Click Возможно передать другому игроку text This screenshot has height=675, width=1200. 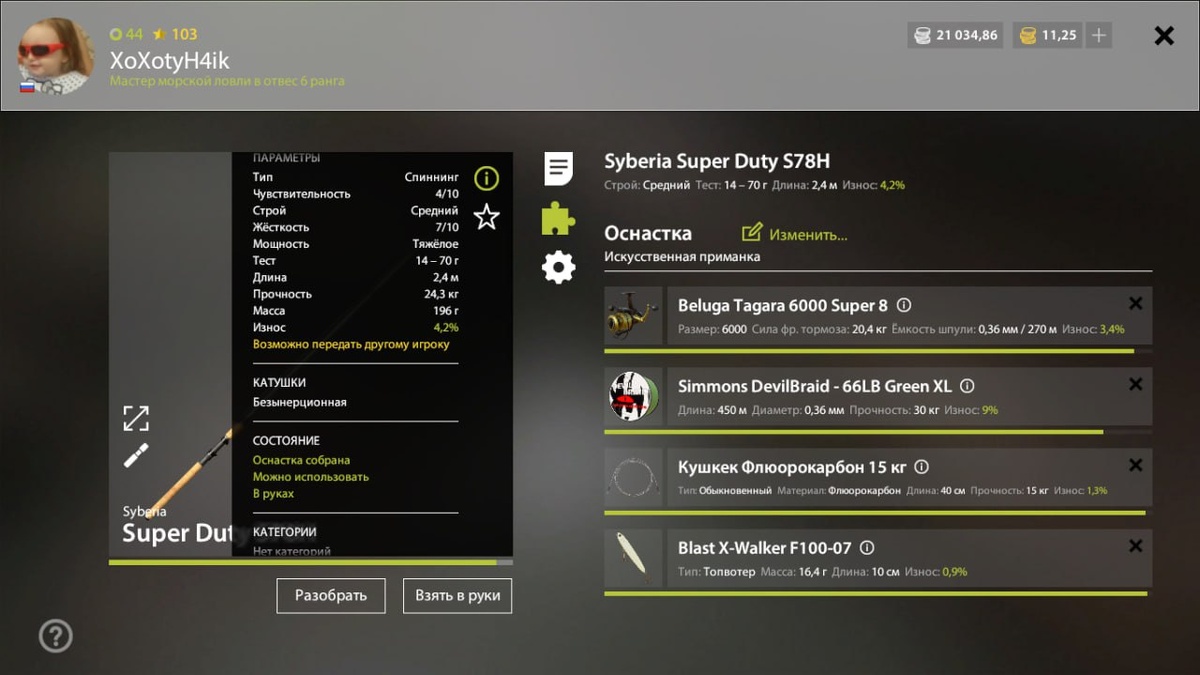351,344
